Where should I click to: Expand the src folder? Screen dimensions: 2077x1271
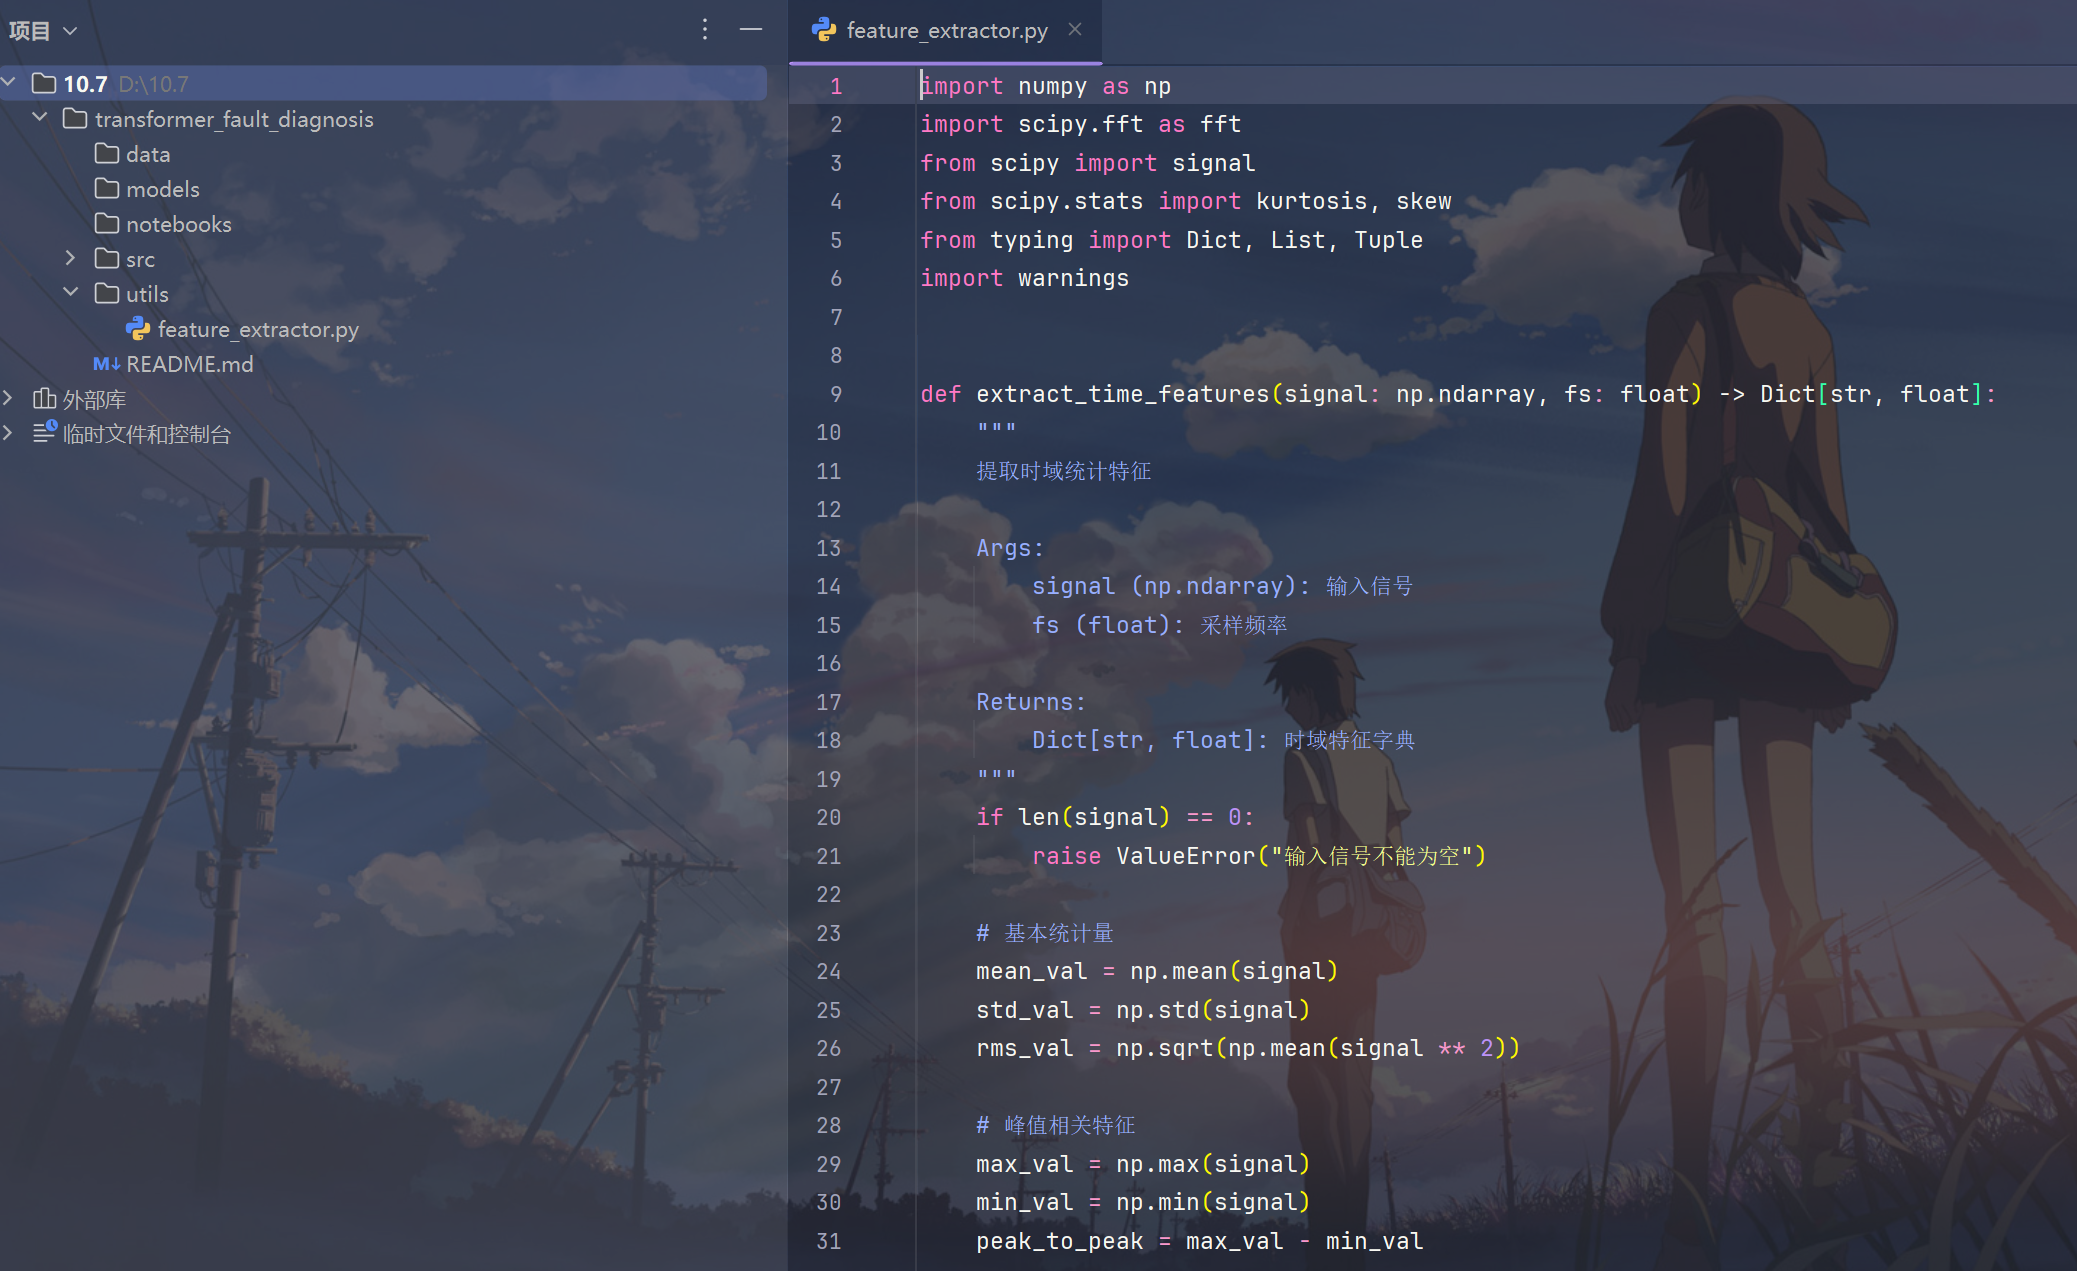click(70, 258)
